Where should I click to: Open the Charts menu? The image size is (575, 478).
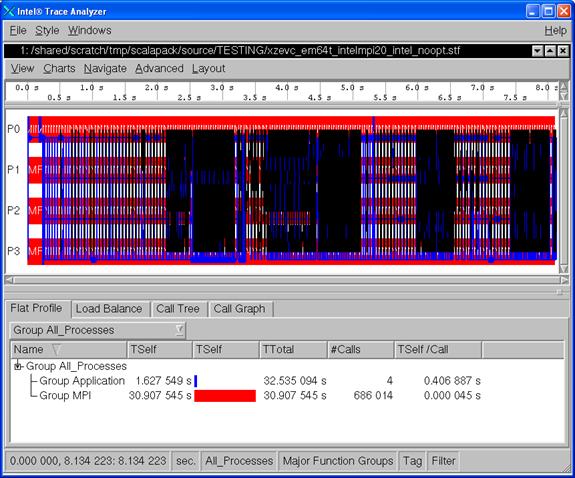tap(59, 69)
